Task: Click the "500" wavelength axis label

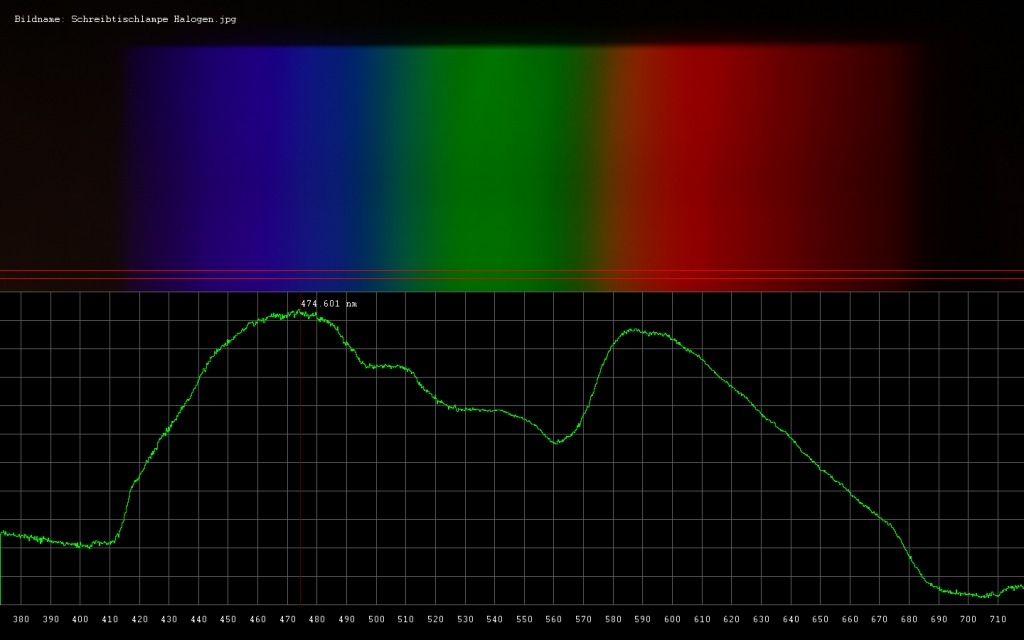Action: [376, 619]
